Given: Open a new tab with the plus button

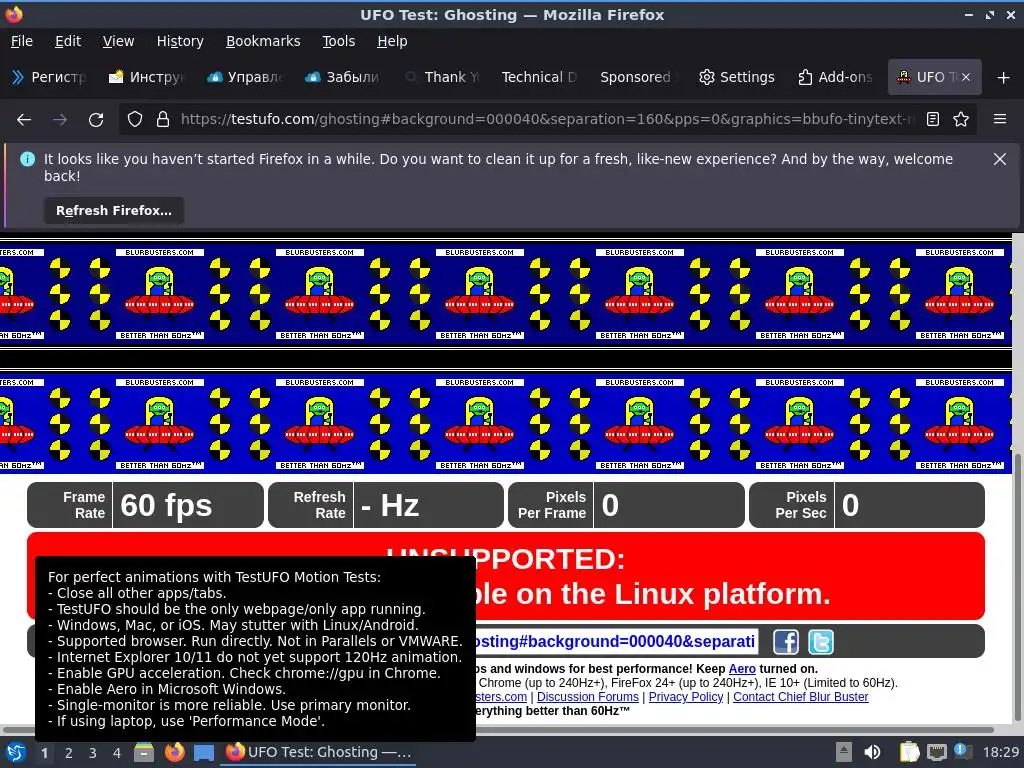Looking at the screenshot, I should pyautogui.click(x=1004, y=78).
